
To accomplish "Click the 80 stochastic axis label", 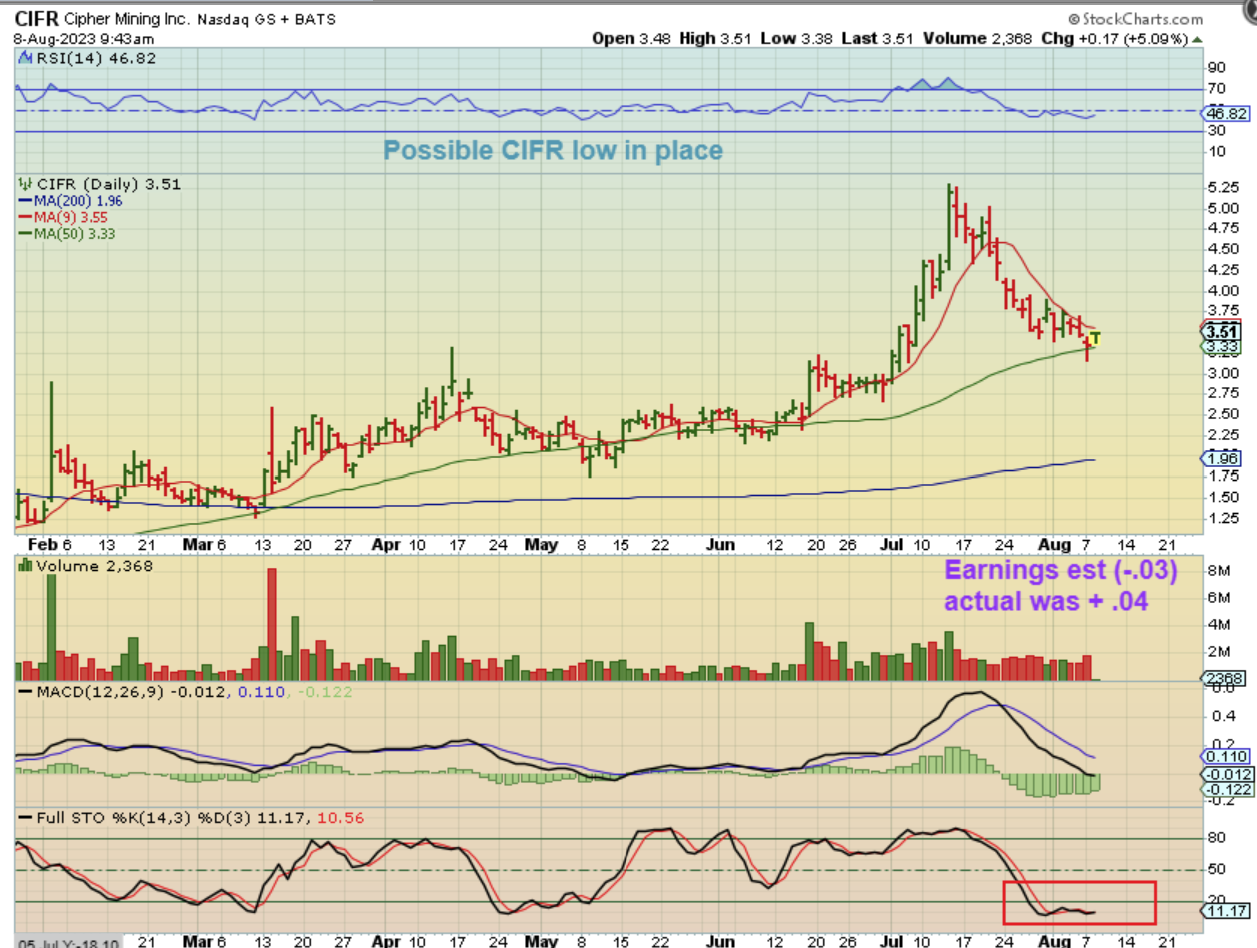I will pos(1217,840).
